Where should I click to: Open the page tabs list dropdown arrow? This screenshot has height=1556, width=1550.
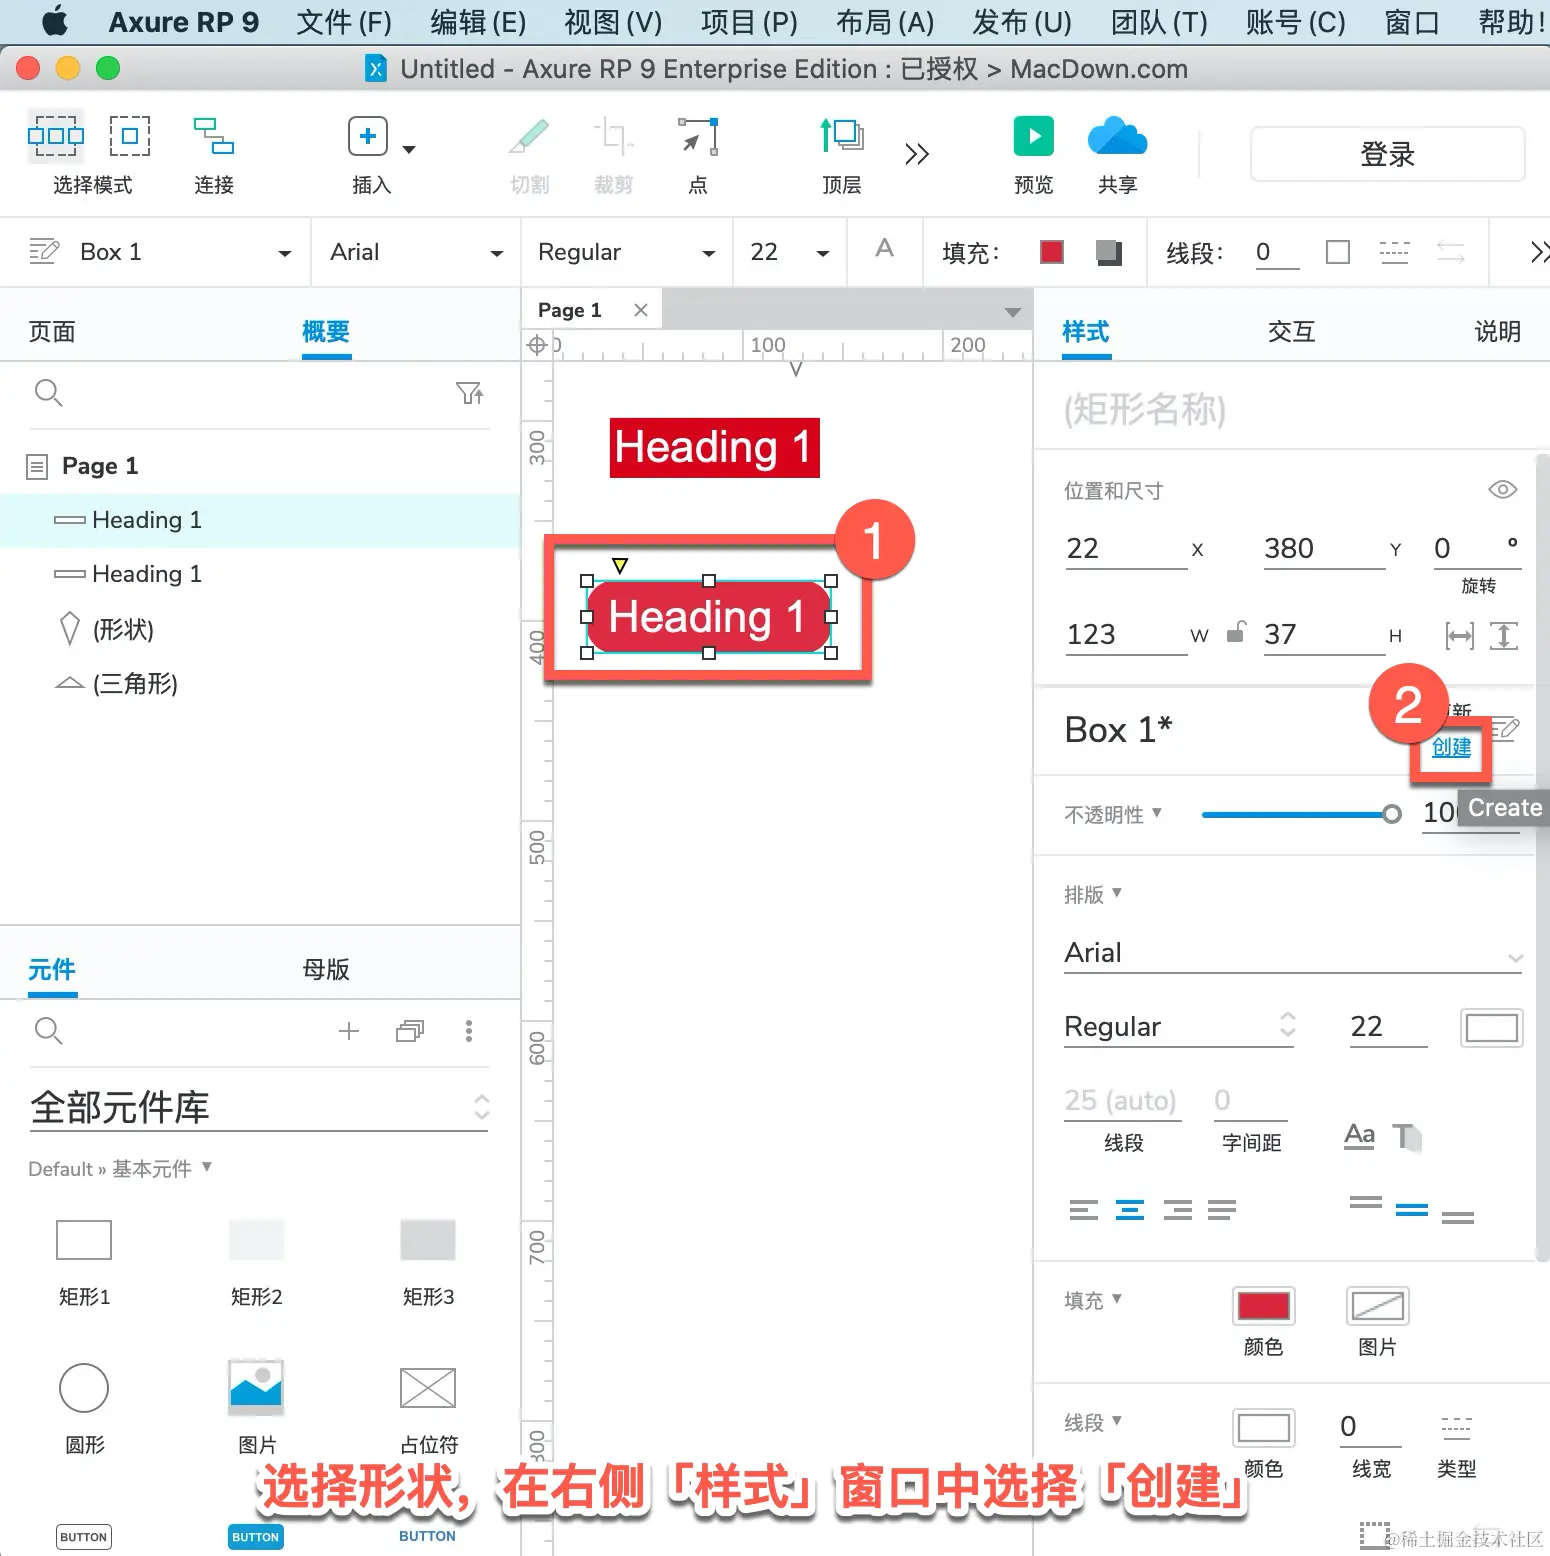click(x=1013, y=312)
